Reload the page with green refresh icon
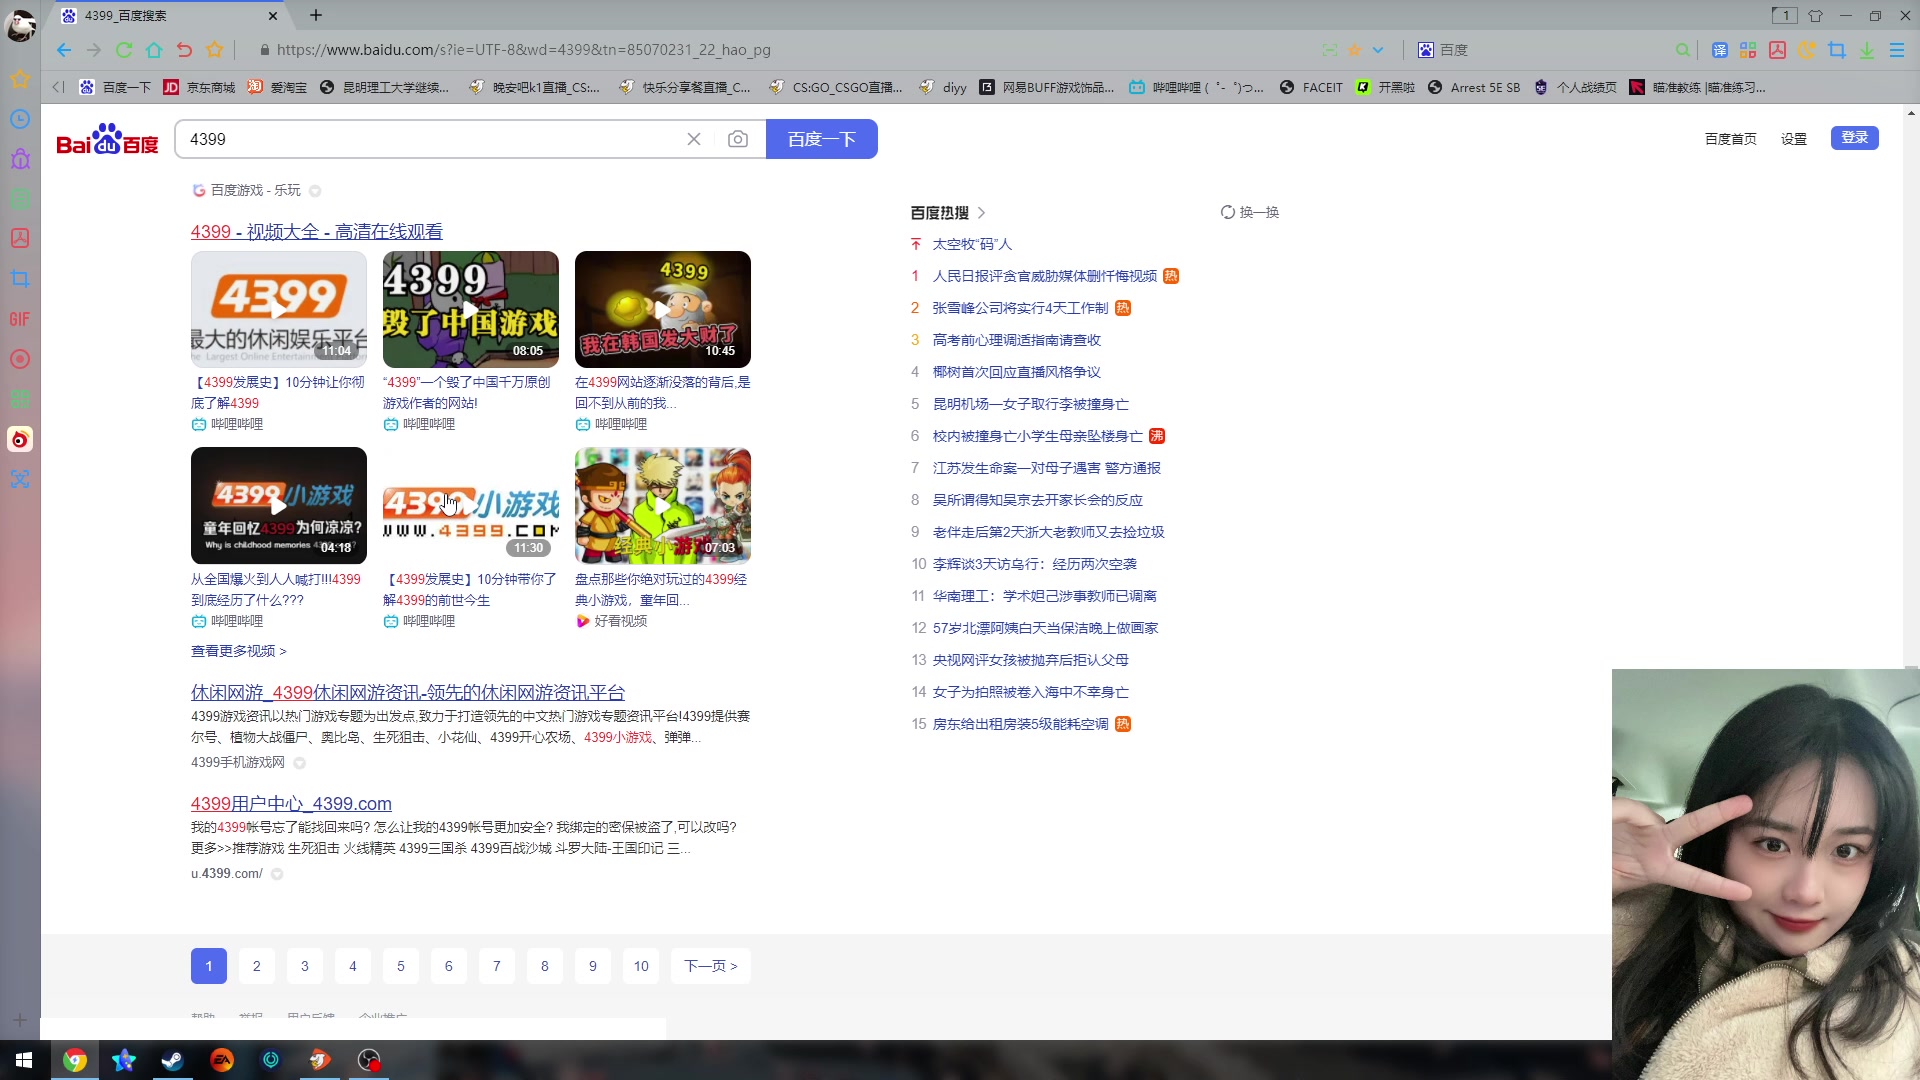Image resolution: width=1920 pixels, height=1080 pixels. coord(124,50)
